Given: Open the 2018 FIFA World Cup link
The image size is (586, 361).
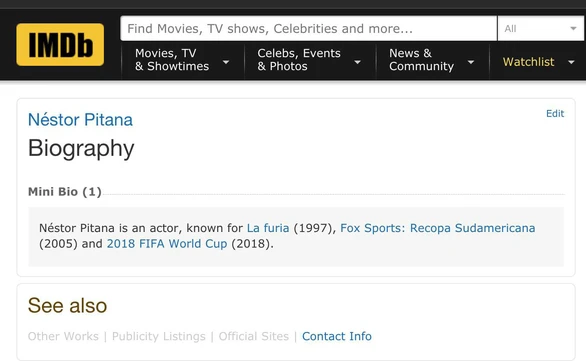Looking at the screenshot, I should coord(167,244).
